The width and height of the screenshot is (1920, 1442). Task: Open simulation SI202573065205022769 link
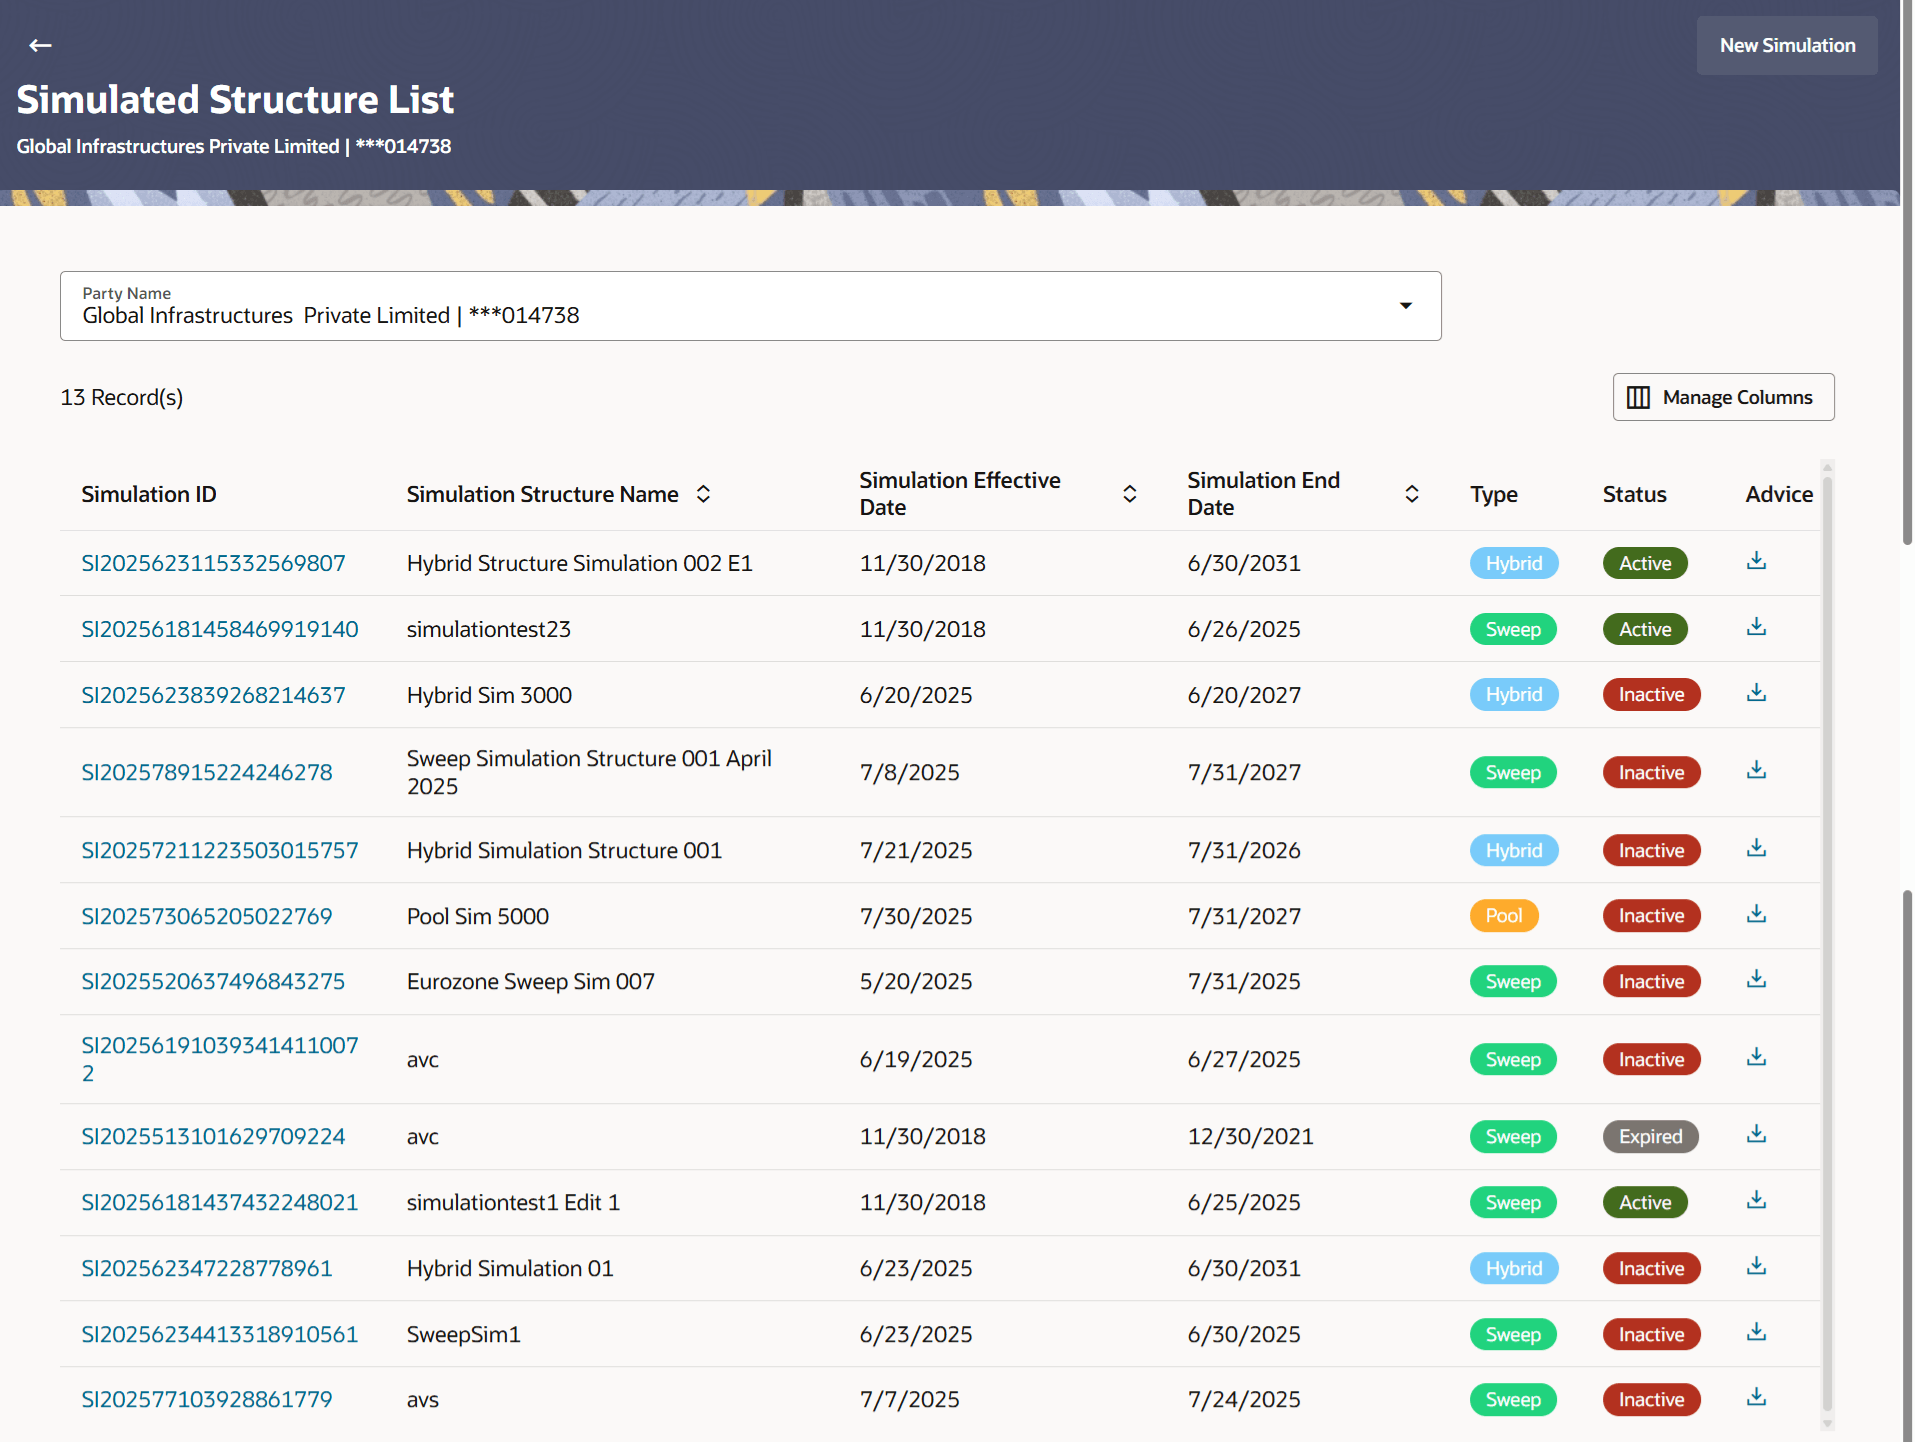click(x=206, y=916)
